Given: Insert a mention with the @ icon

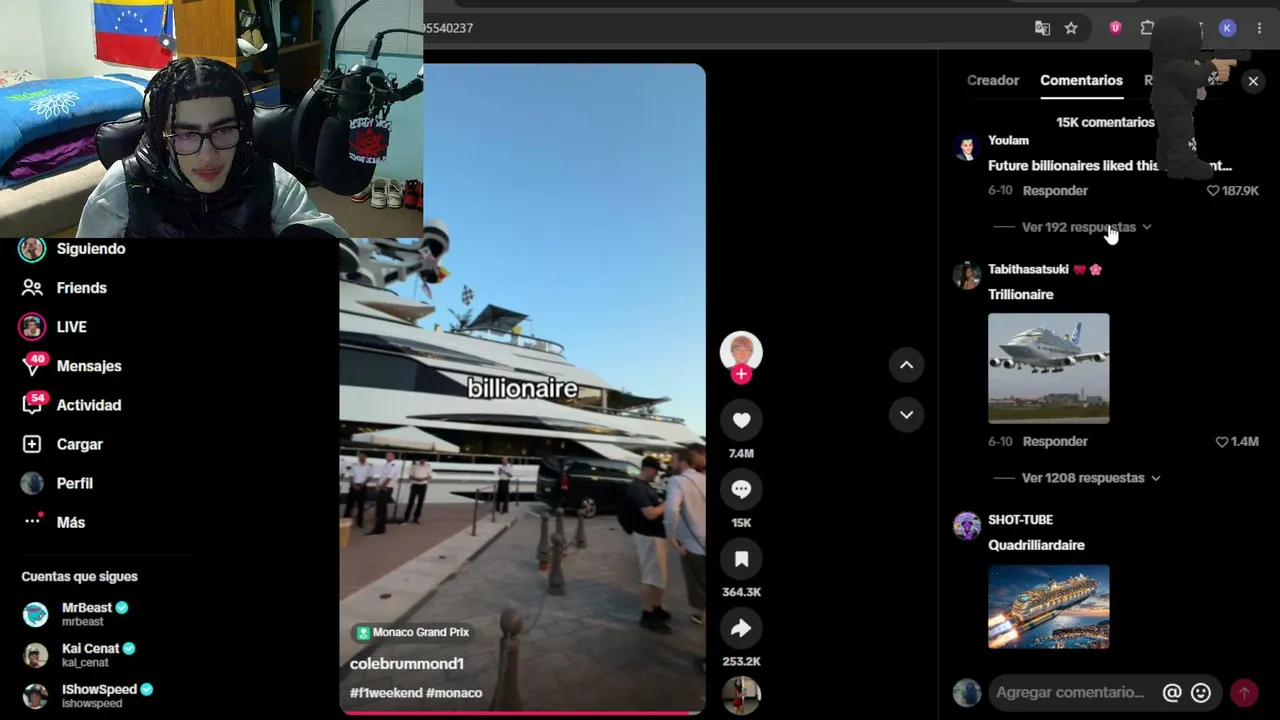Looking at the screenshot, I should coord(1172,692).
